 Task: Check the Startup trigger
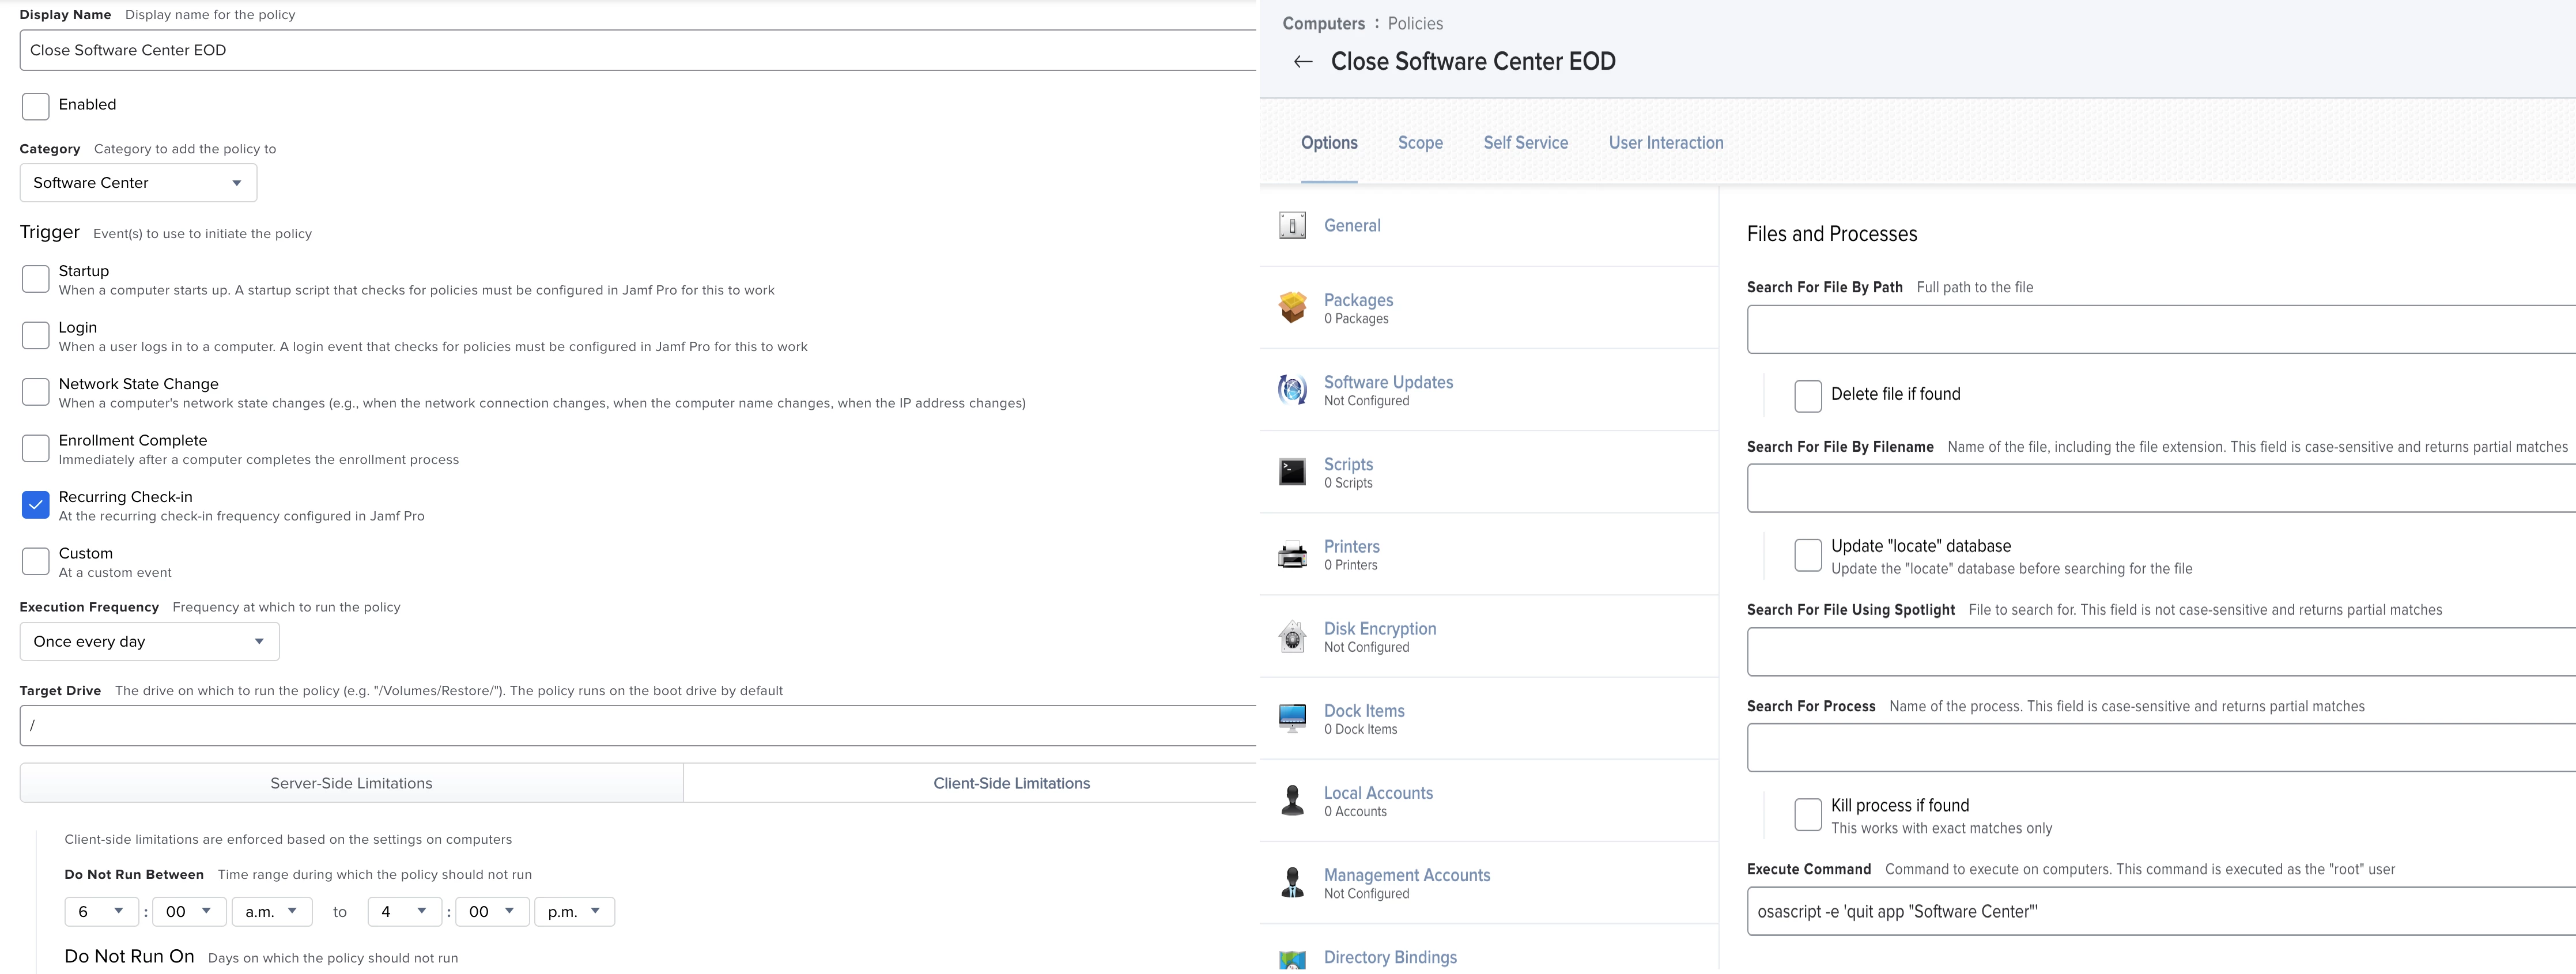click(36, 279)
